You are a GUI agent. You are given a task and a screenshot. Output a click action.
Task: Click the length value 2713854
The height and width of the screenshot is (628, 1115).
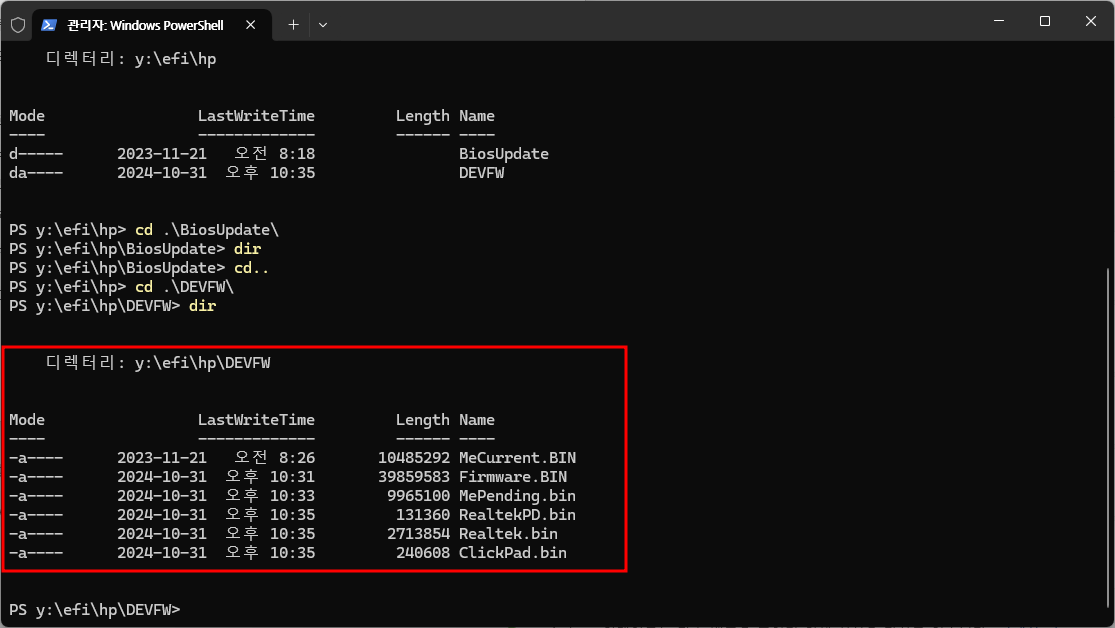418,534
